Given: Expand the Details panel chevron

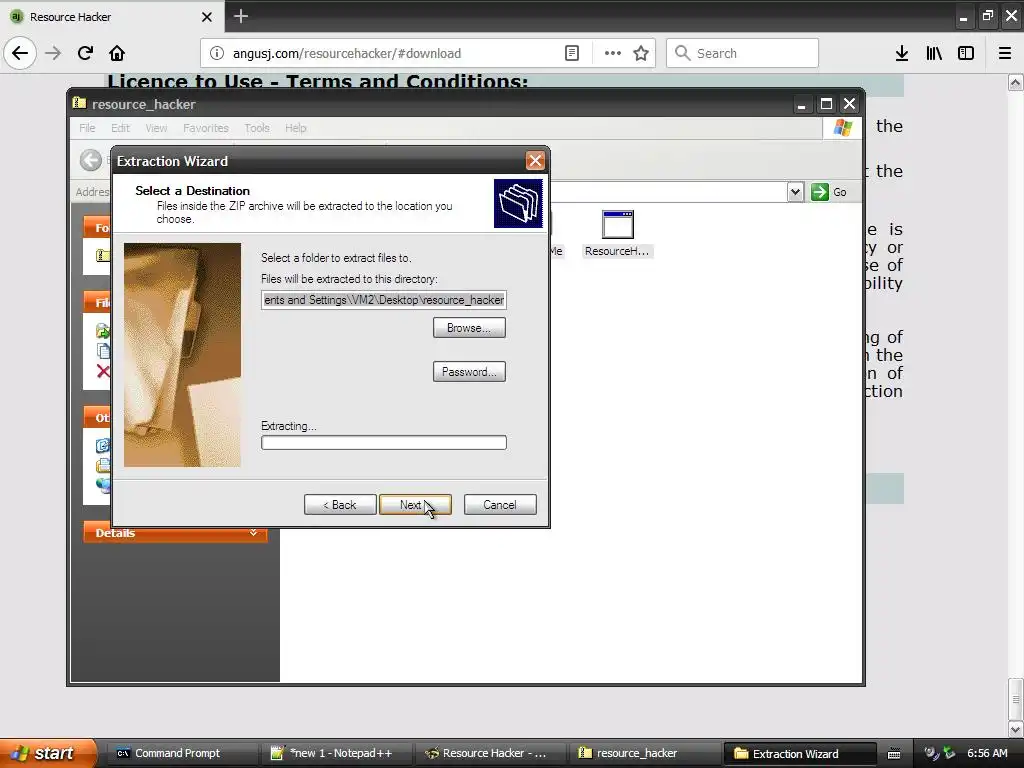Looking at the screenshot, I should tap(253, 533).
